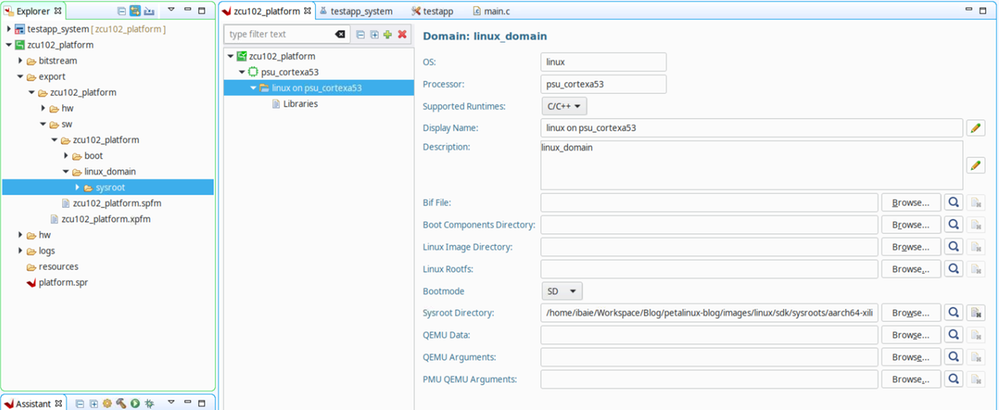Click the search icon next to Bif File
Image resolution: width=999 pixels, height=410 pixels.
point(955,203)
